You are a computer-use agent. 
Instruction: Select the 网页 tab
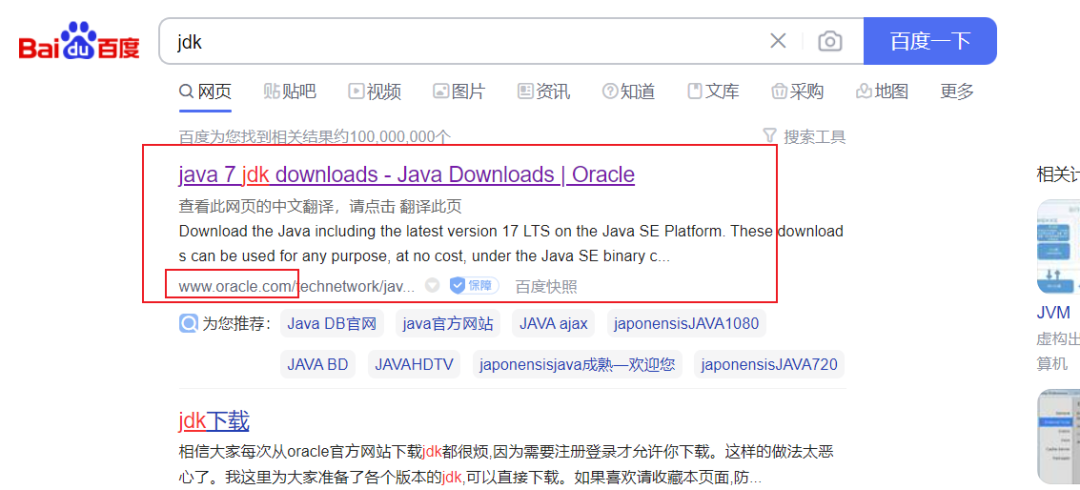205,91
